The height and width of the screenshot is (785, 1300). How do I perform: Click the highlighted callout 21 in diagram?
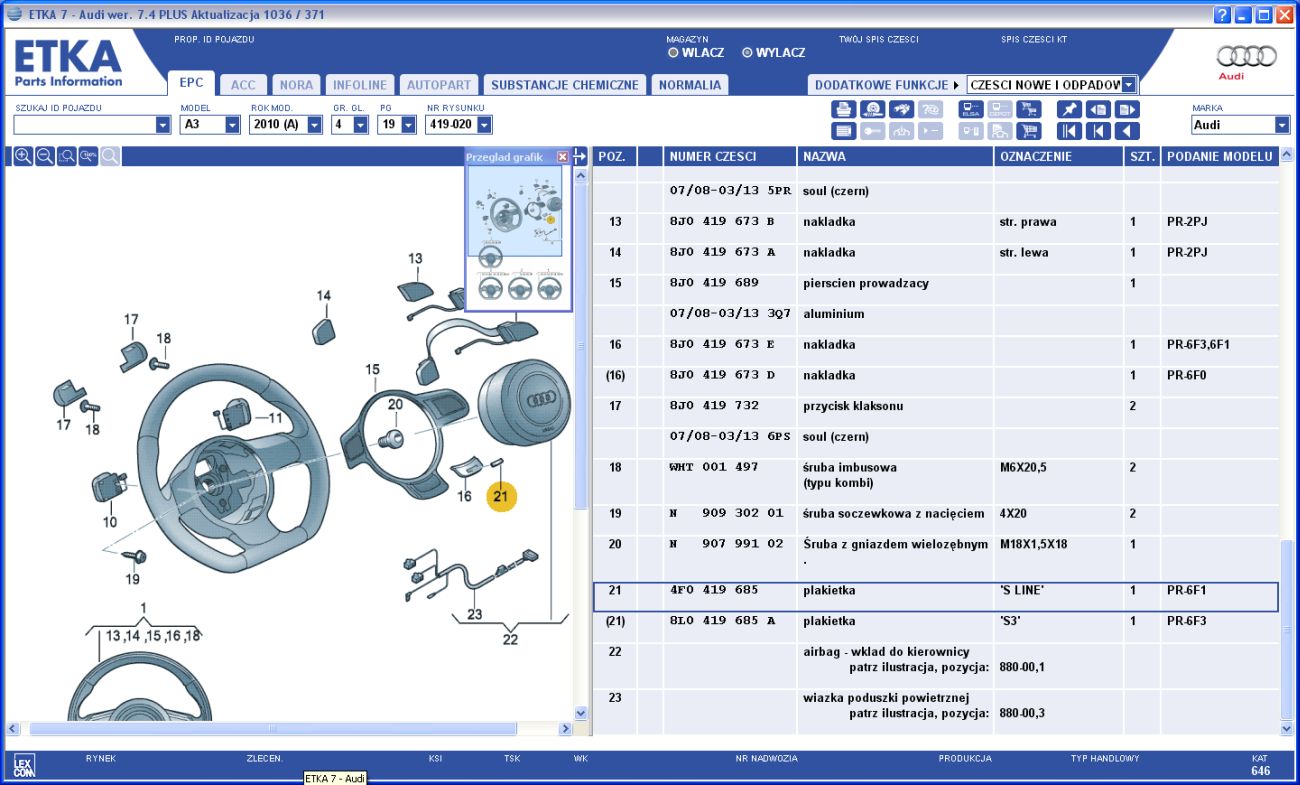[501, 496]
